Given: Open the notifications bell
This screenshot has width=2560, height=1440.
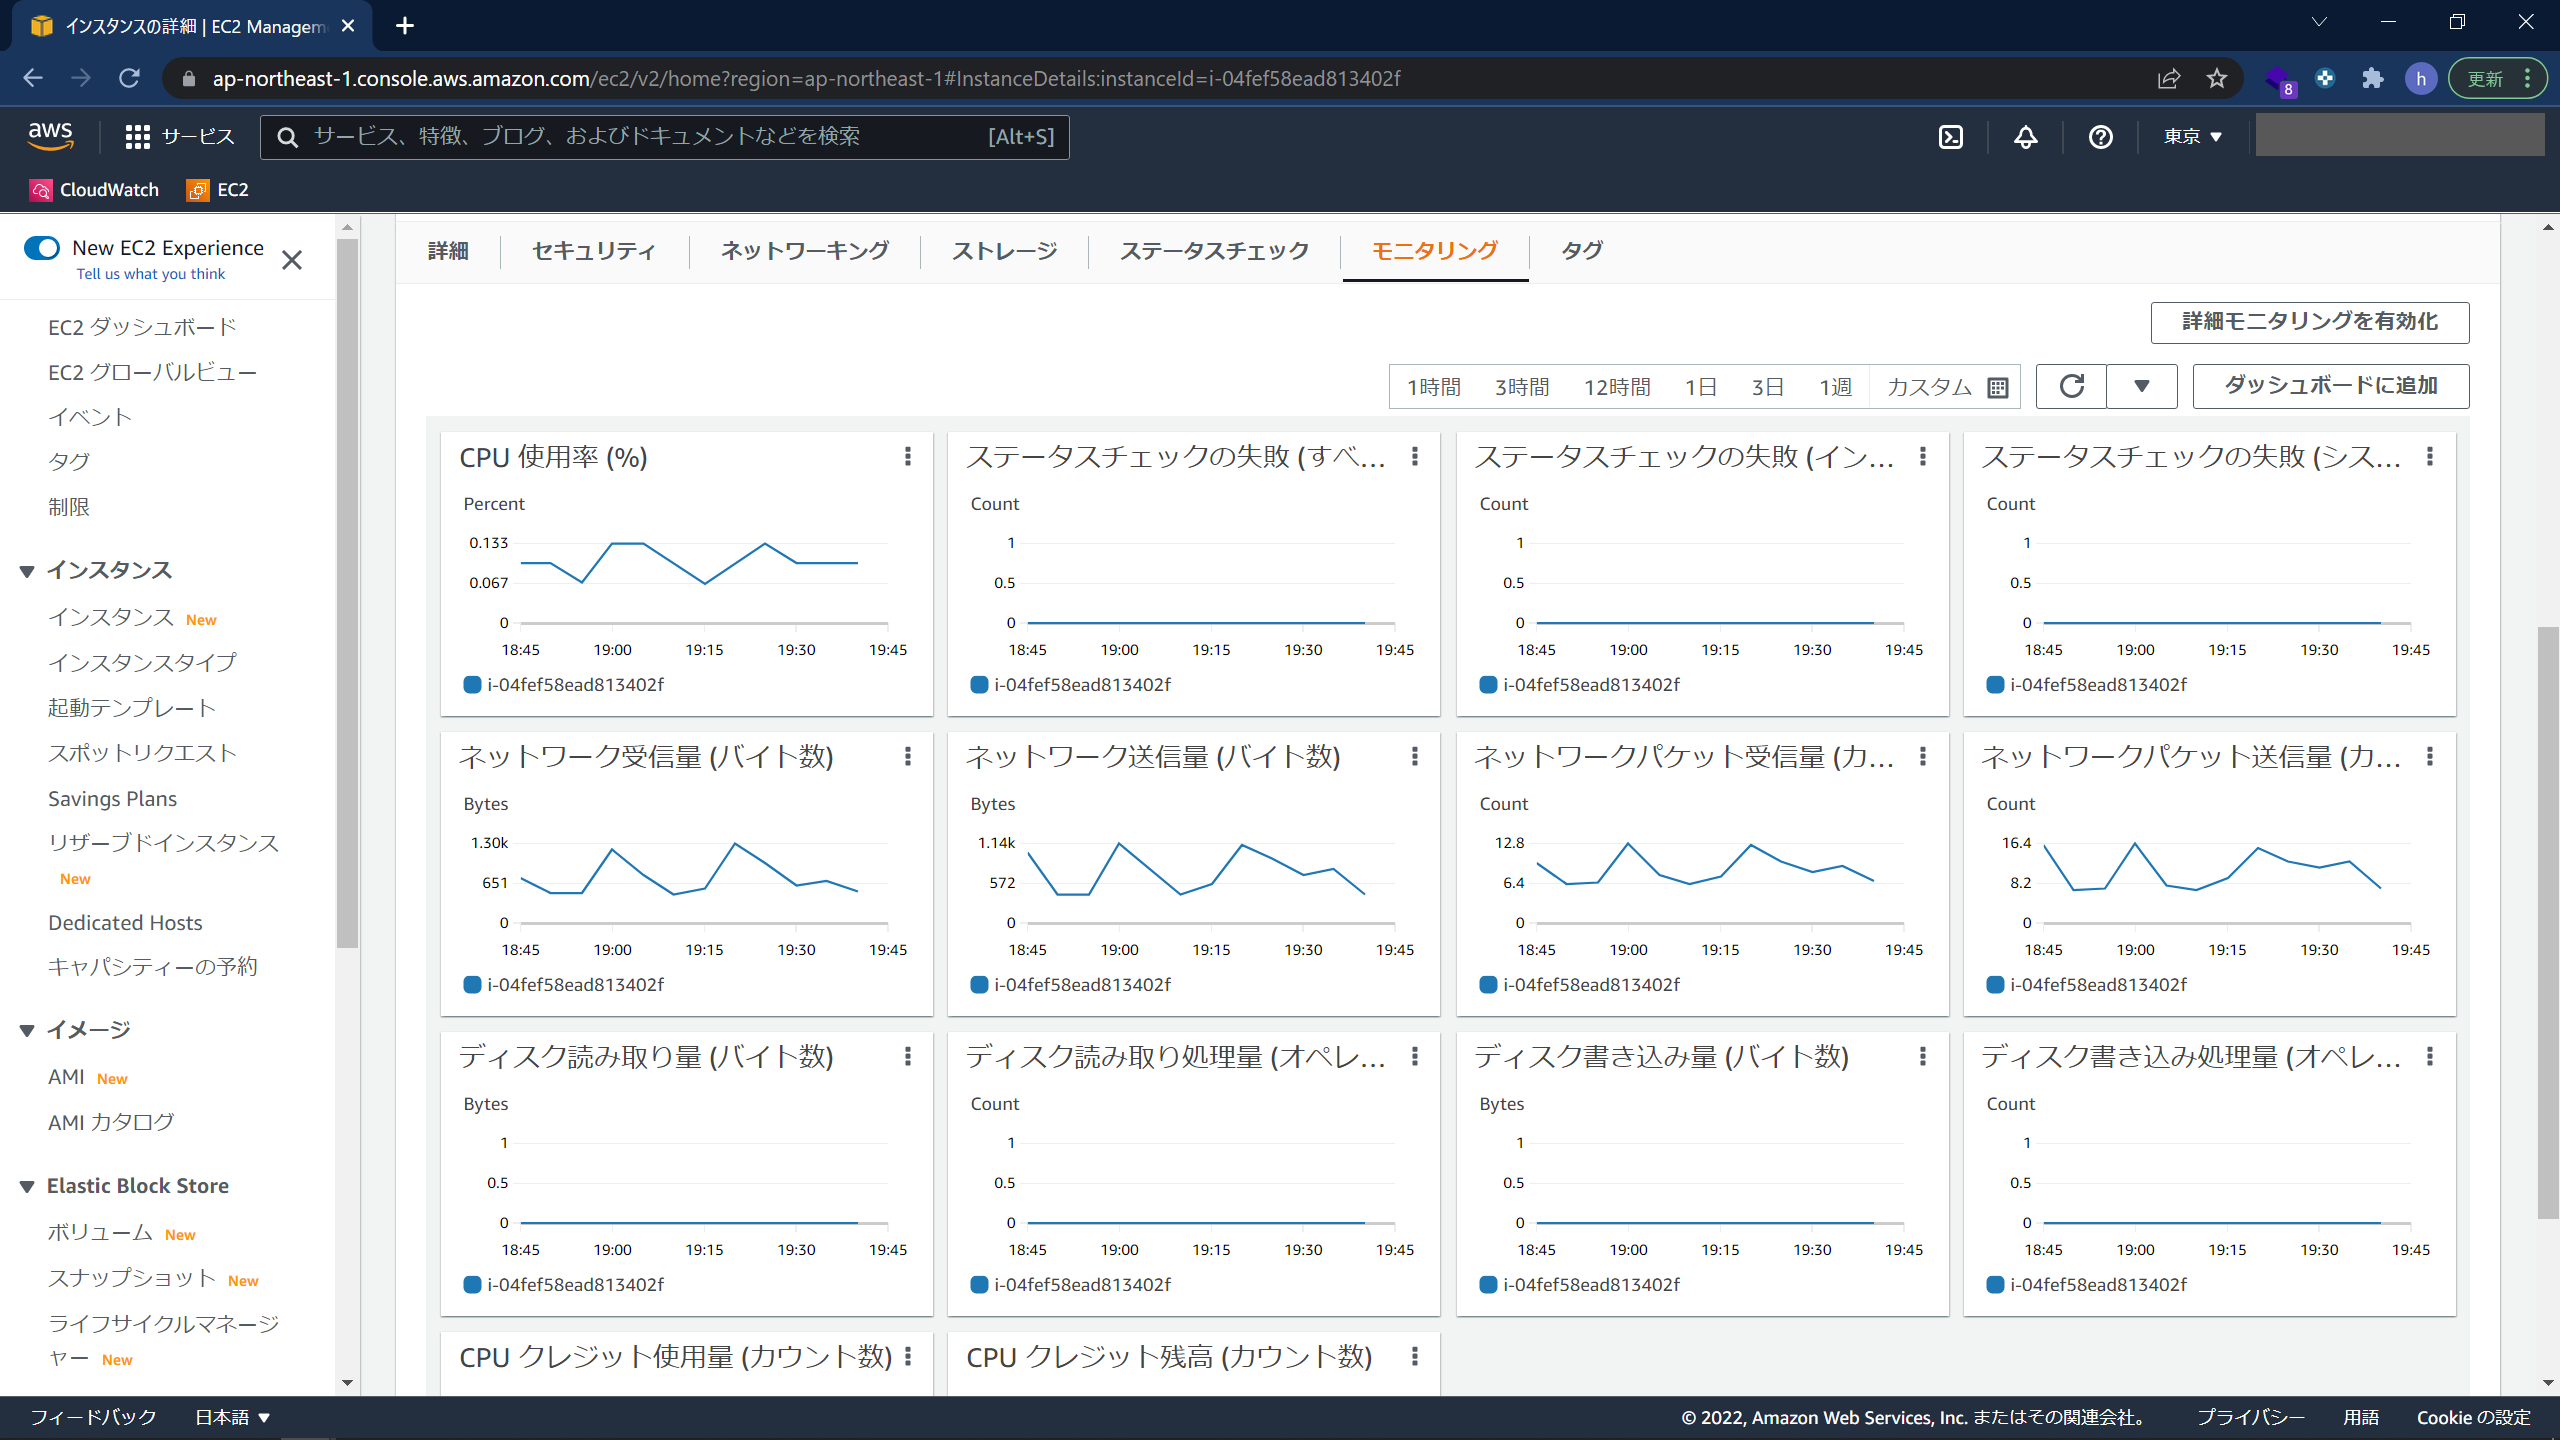Looking at the screenshot, I should tap(2026, 137).
